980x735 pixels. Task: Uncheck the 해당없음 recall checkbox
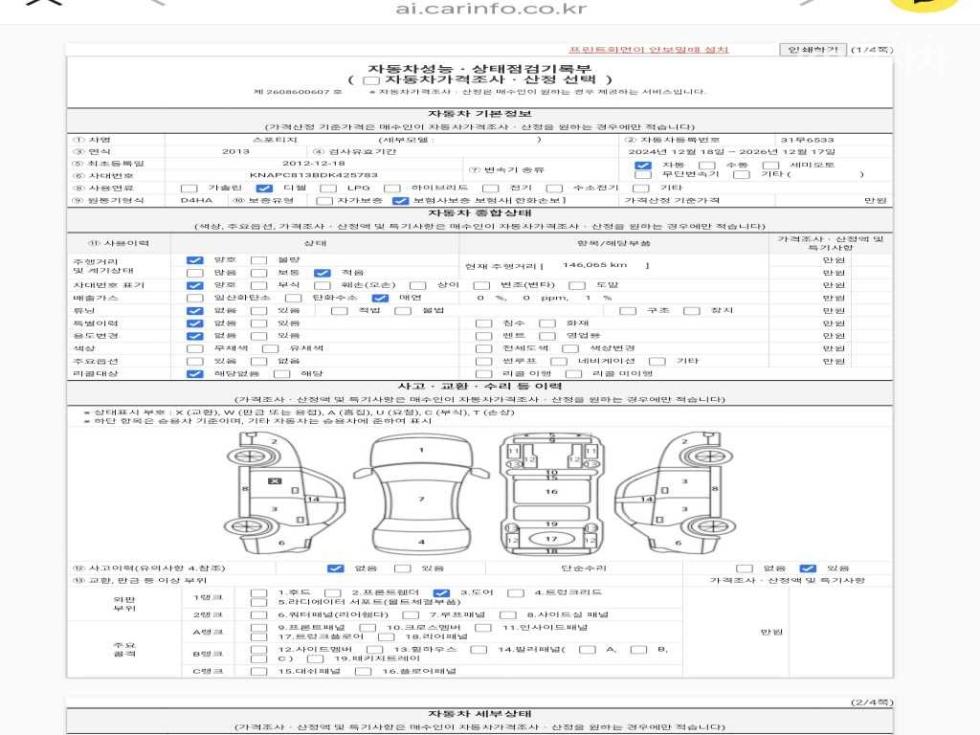[195, 374]
